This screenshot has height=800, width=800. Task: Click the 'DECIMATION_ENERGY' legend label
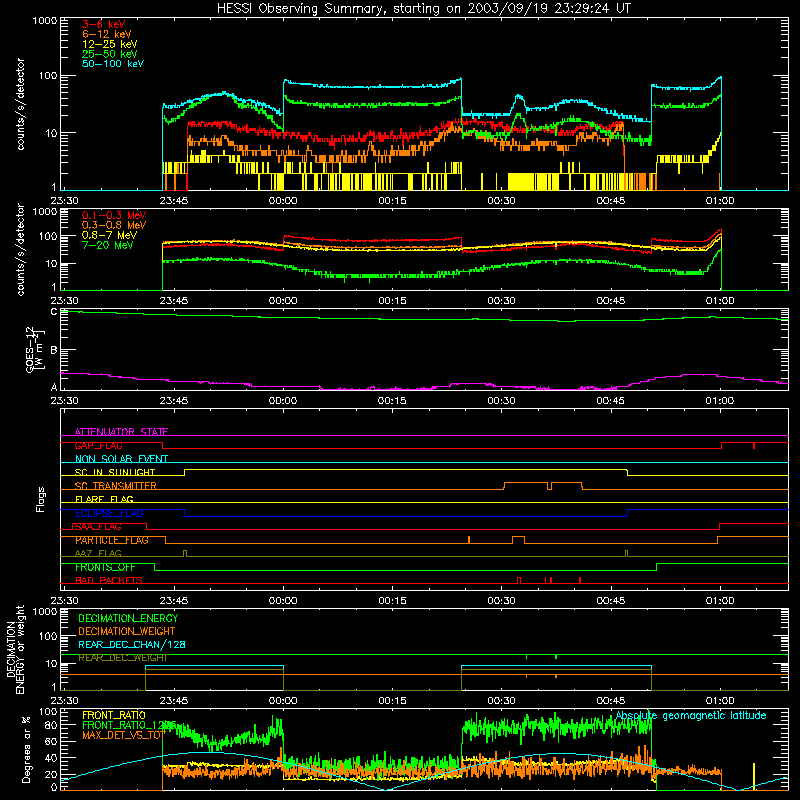(128, 618)
